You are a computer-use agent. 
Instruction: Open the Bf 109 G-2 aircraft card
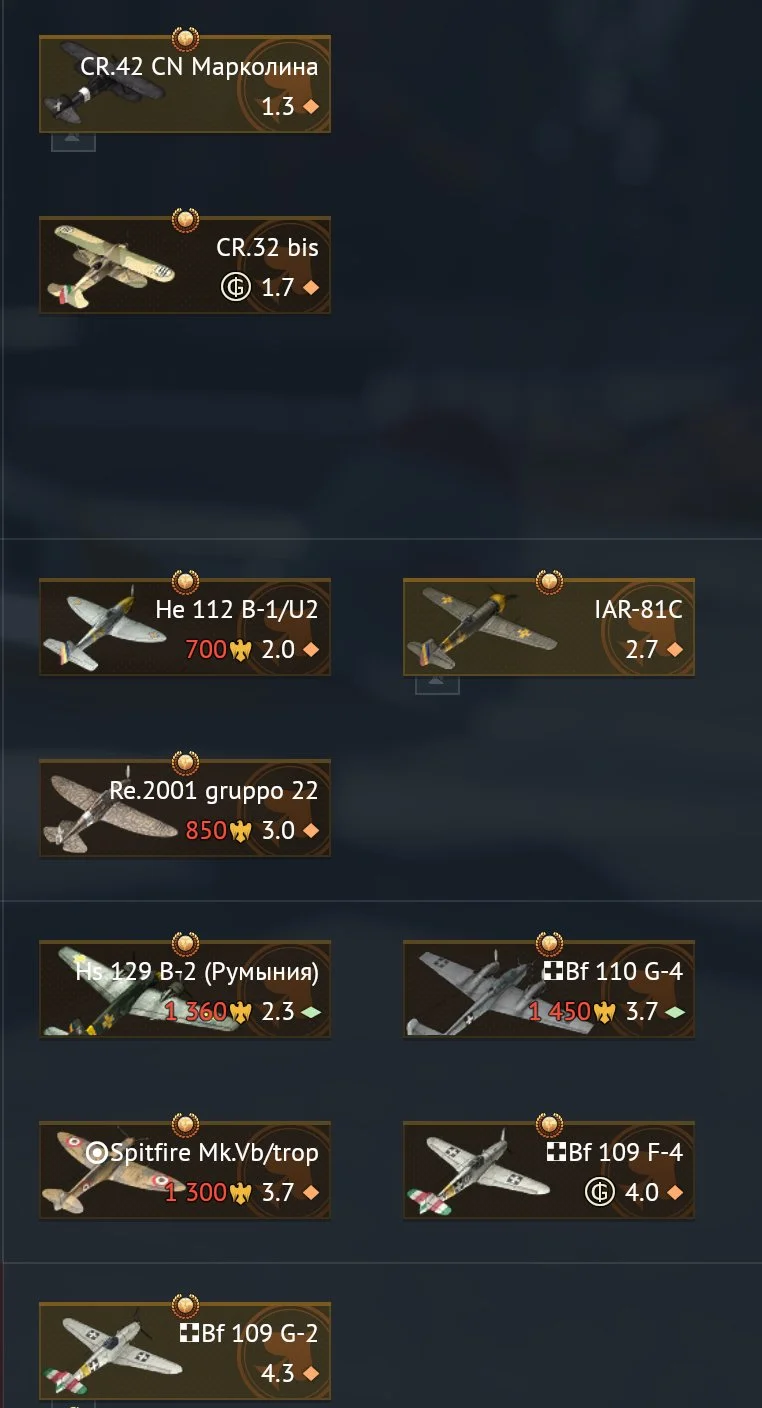click(185, 1351)
